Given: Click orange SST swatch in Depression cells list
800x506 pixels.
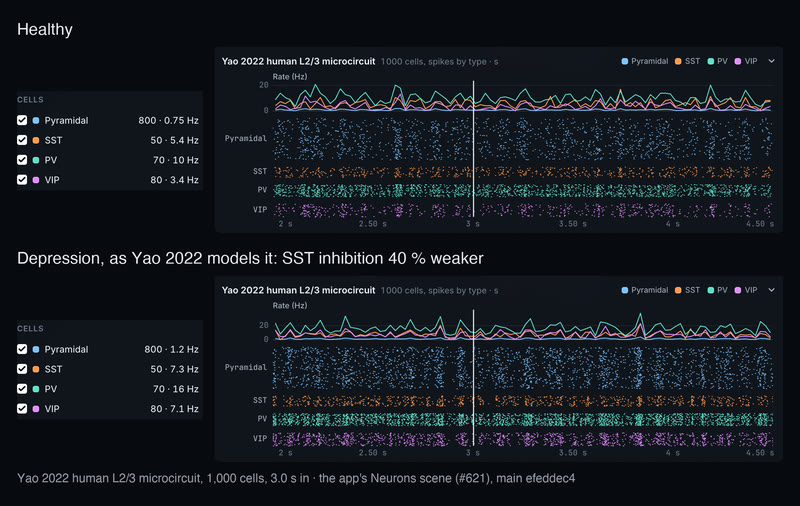Looking at the screenshot, I should (x=36, y=369).
